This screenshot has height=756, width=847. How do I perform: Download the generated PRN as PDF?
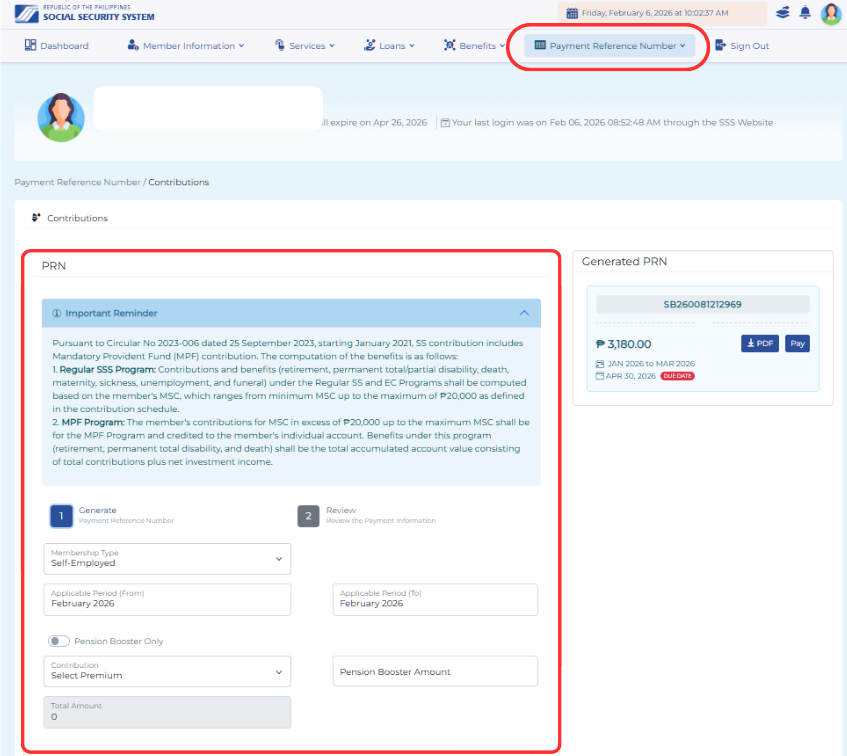pyautogui.click(x=760, y=343)
